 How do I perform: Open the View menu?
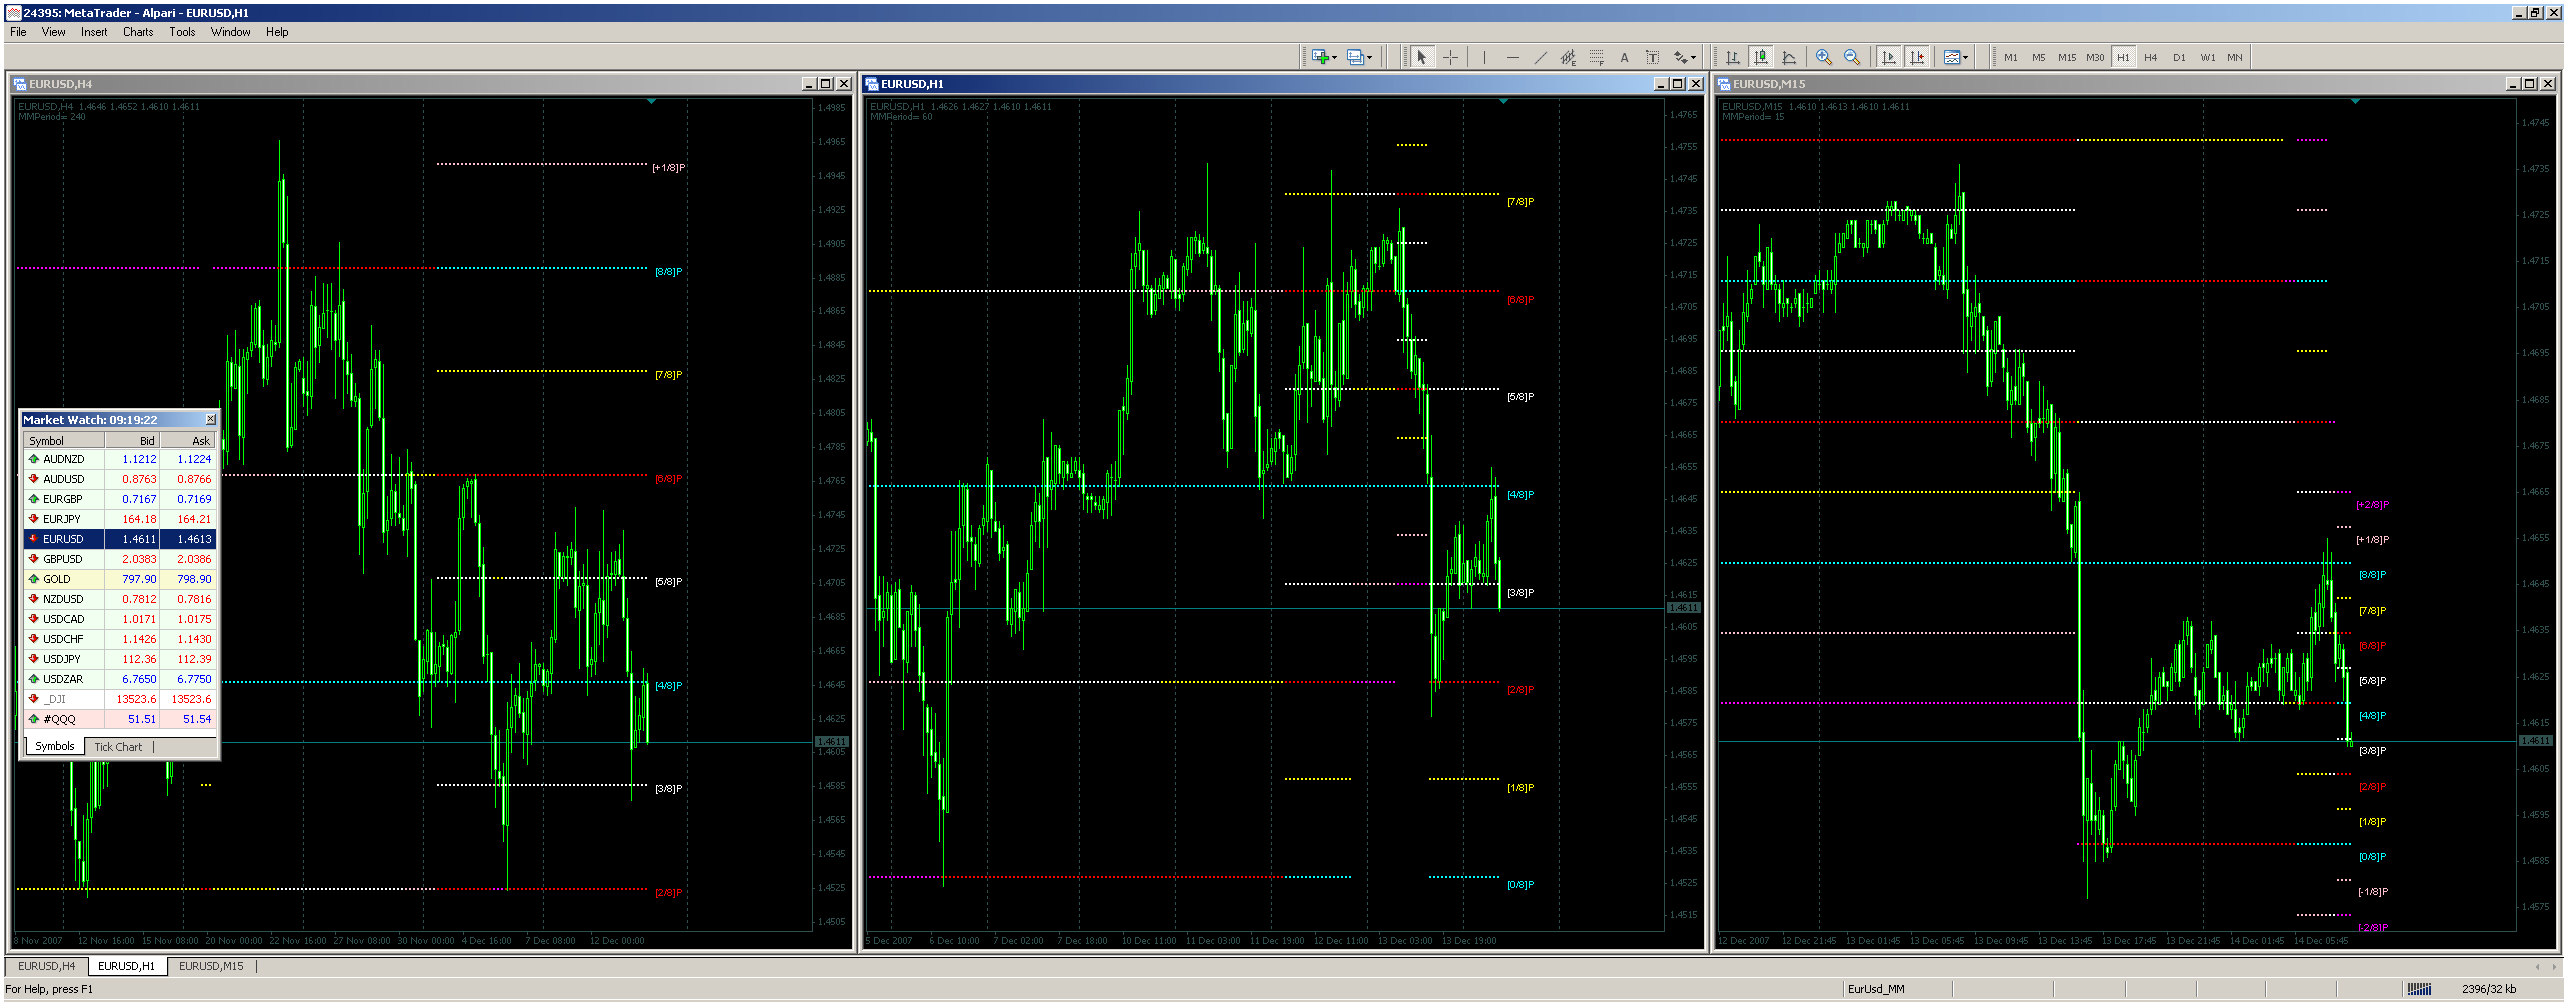53,32
